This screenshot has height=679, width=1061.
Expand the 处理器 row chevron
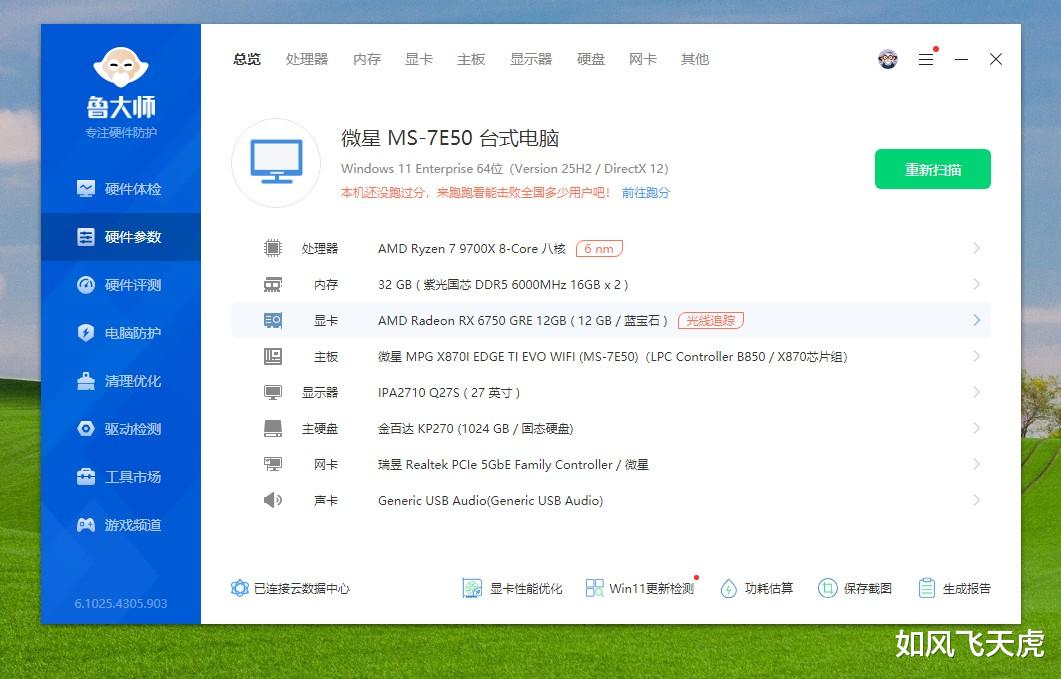pyautogui.click(x=976, y=248)
